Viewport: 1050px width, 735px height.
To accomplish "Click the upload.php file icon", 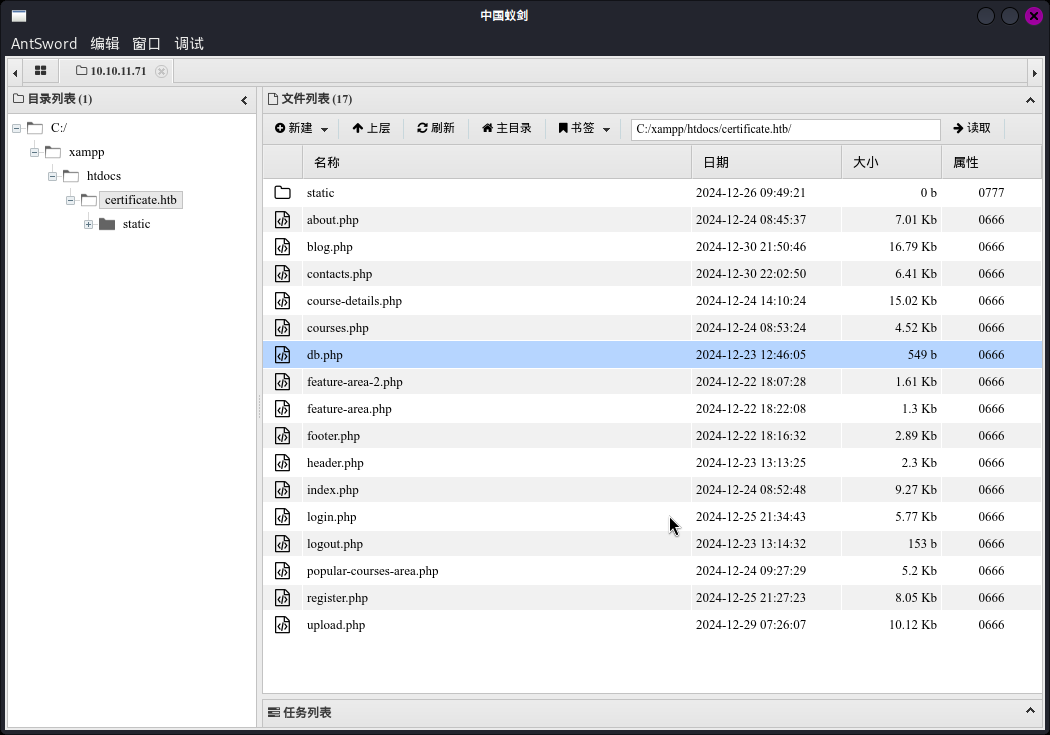I will pyautogui.click(x=283, y=625).
